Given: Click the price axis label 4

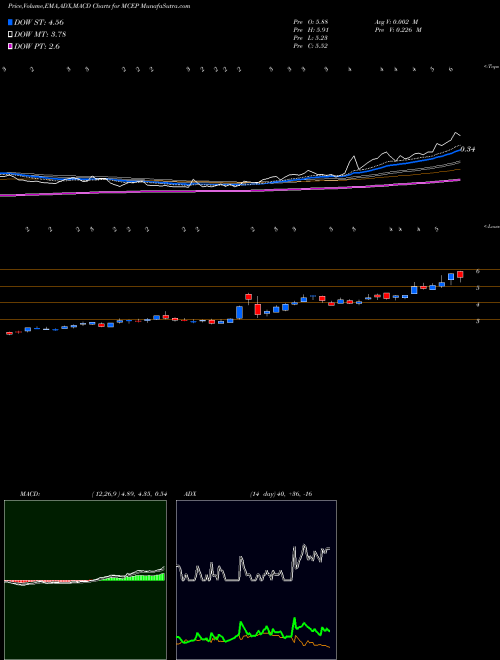Looking at the screenshot, I should [x=478, y=304].
